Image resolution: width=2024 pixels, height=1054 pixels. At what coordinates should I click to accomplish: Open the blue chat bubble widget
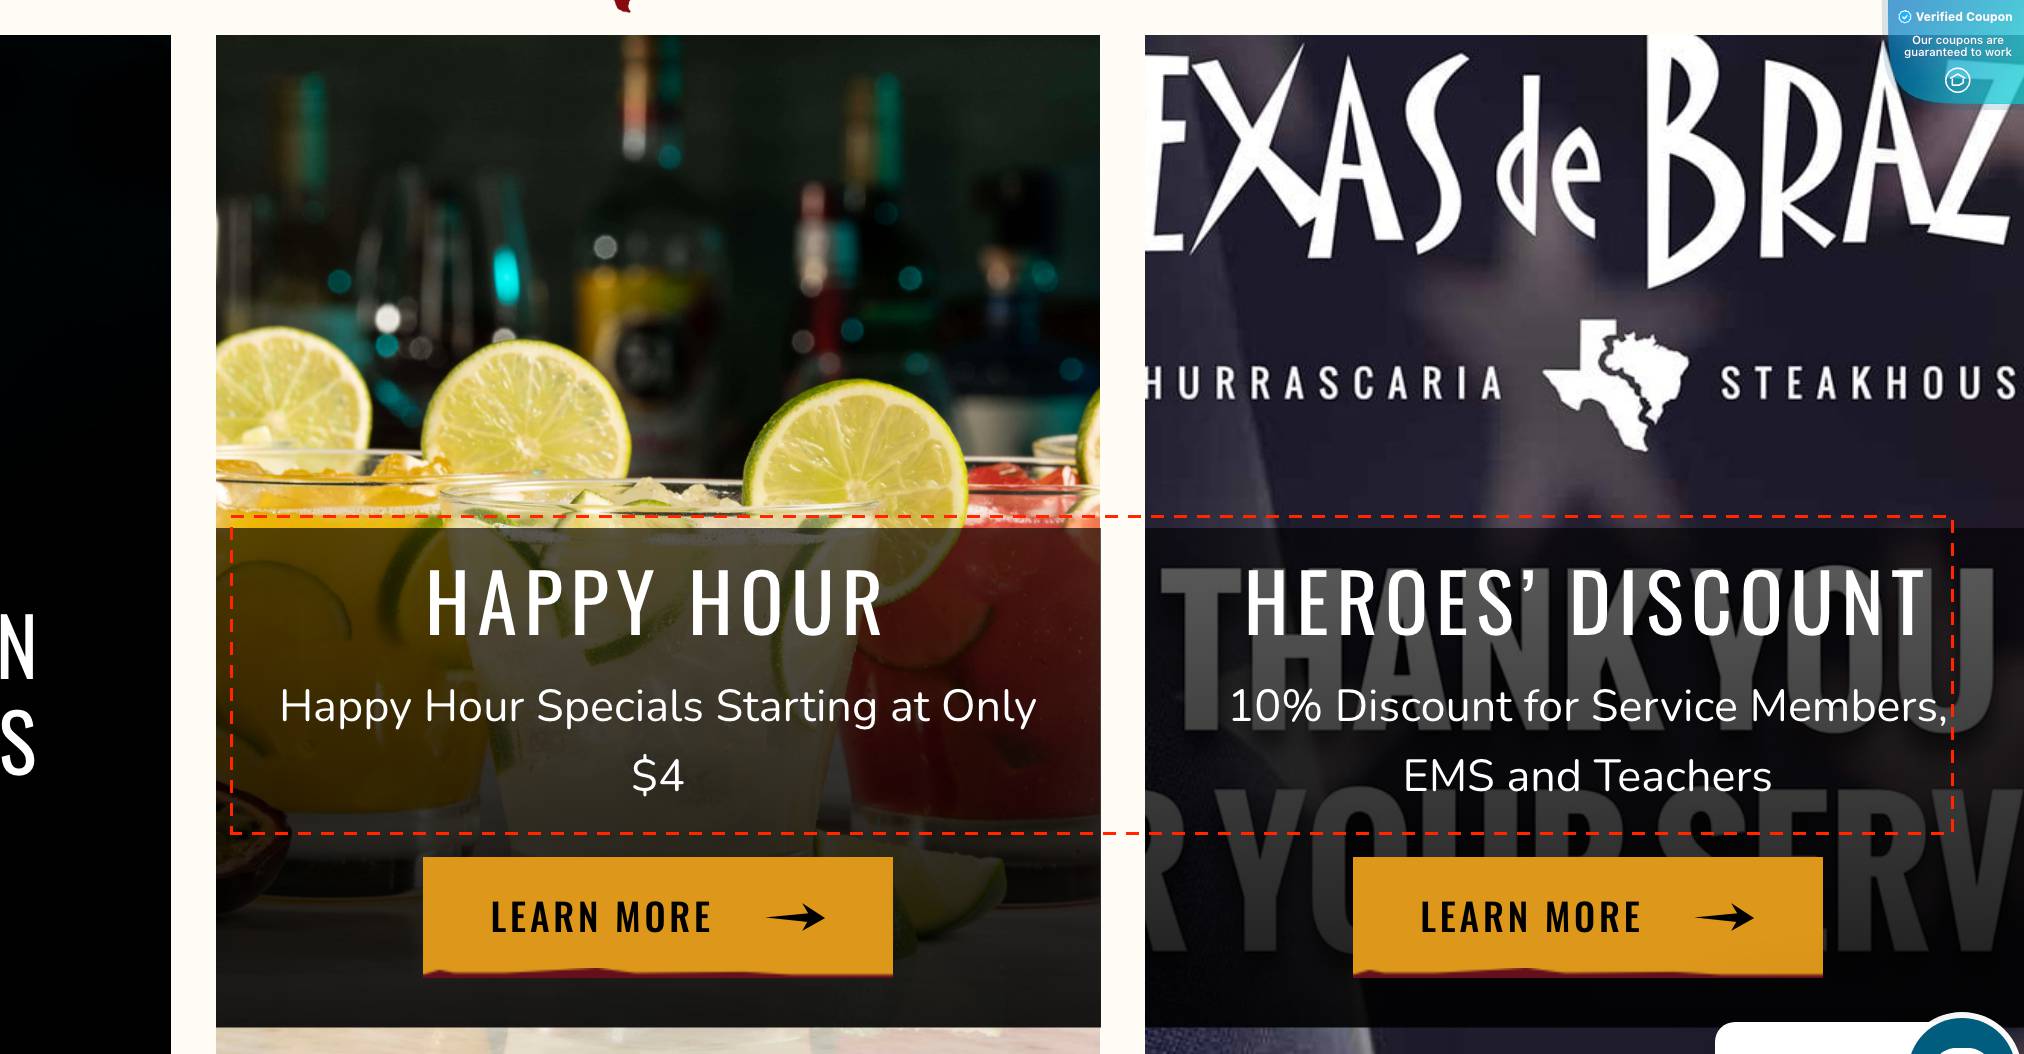click(1964, 1036)
